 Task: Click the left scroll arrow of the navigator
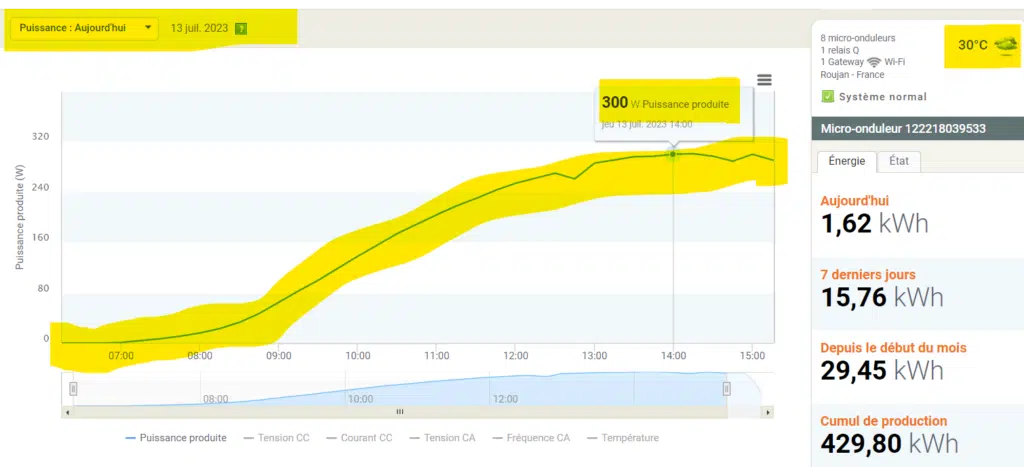click(x=68, y=411)
